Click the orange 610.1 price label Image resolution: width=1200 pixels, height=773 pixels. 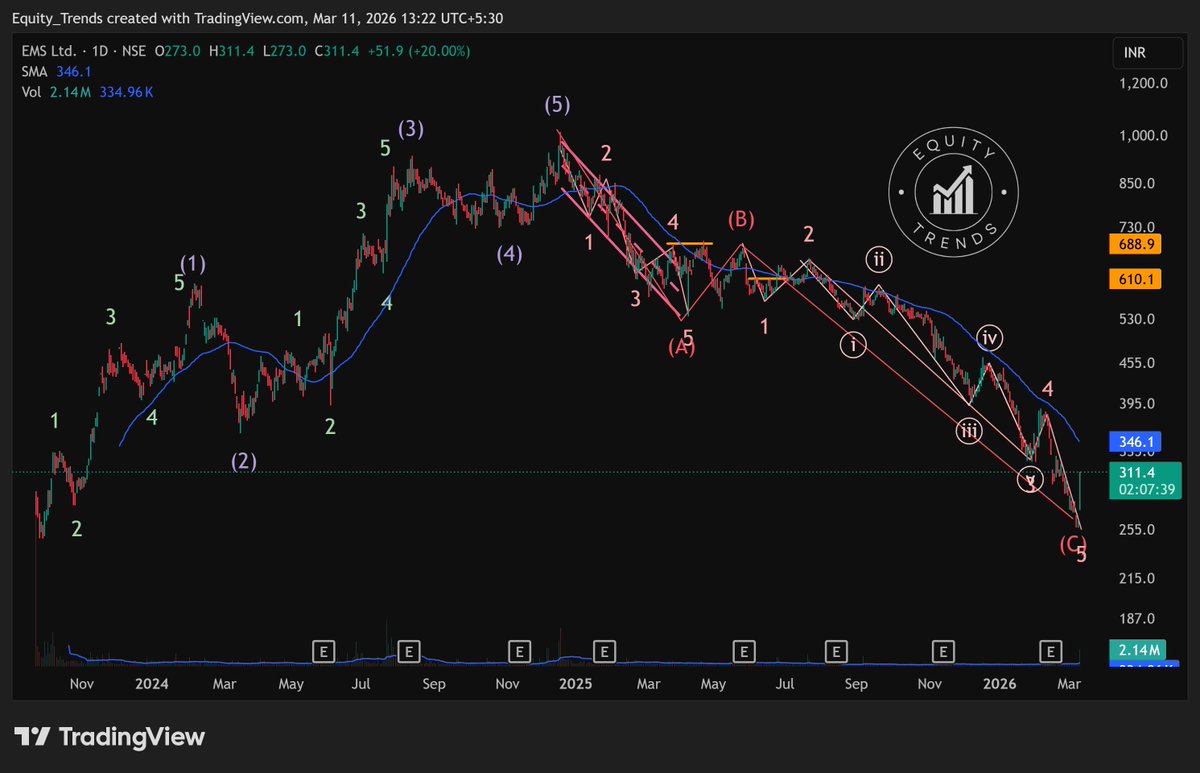coord(1134,280)
